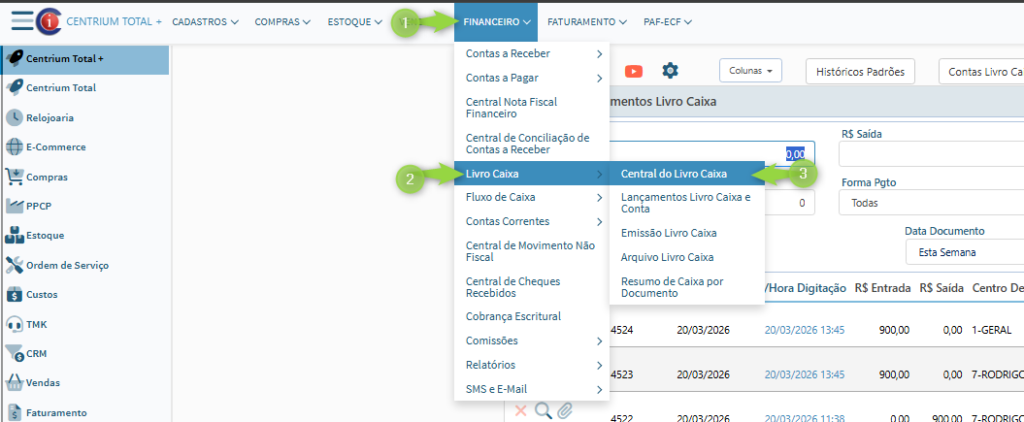Screen dimensions: 1024x422
Task: Click the red X delete icon
Action: (x=521, y=410)
